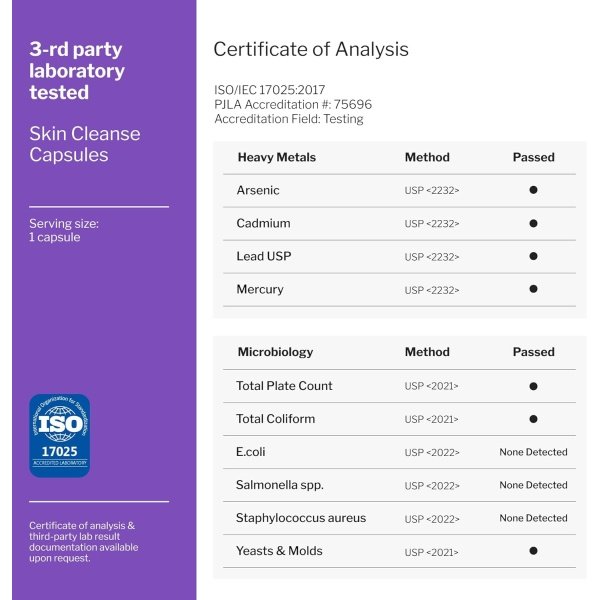This screenshot has height=600, width=600.
Task: Click the E.coli None Detected result
Action: pos(533,452)
